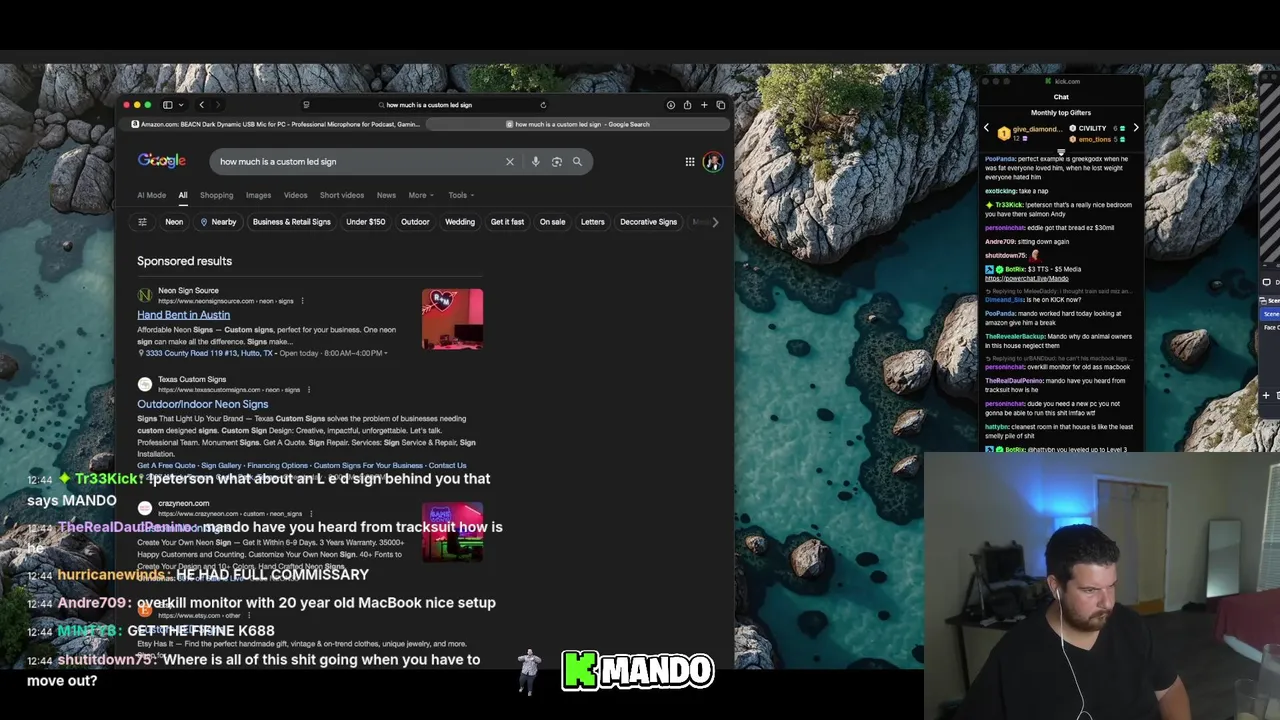1280x720 pixels.
Task: Toggle the Safari sidebar button
Action: tap(167, 105)
